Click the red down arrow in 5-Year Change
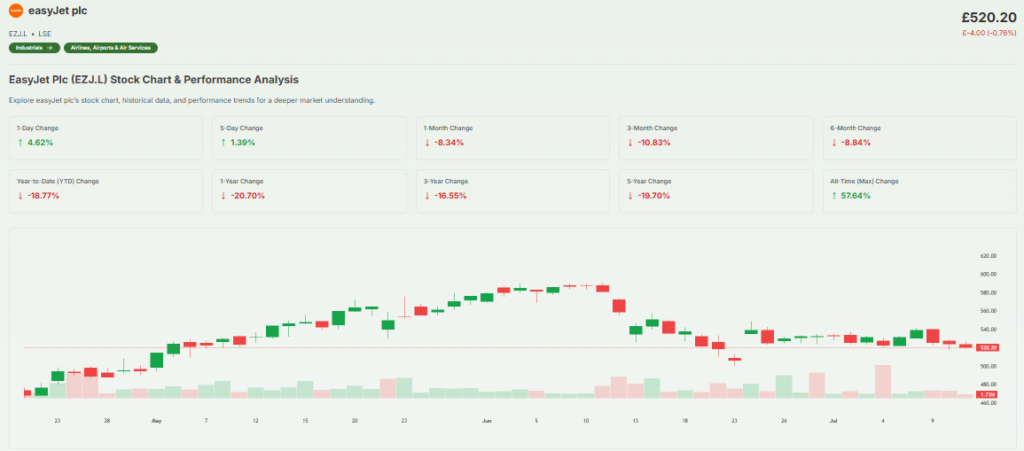 [x=631, y=196]
